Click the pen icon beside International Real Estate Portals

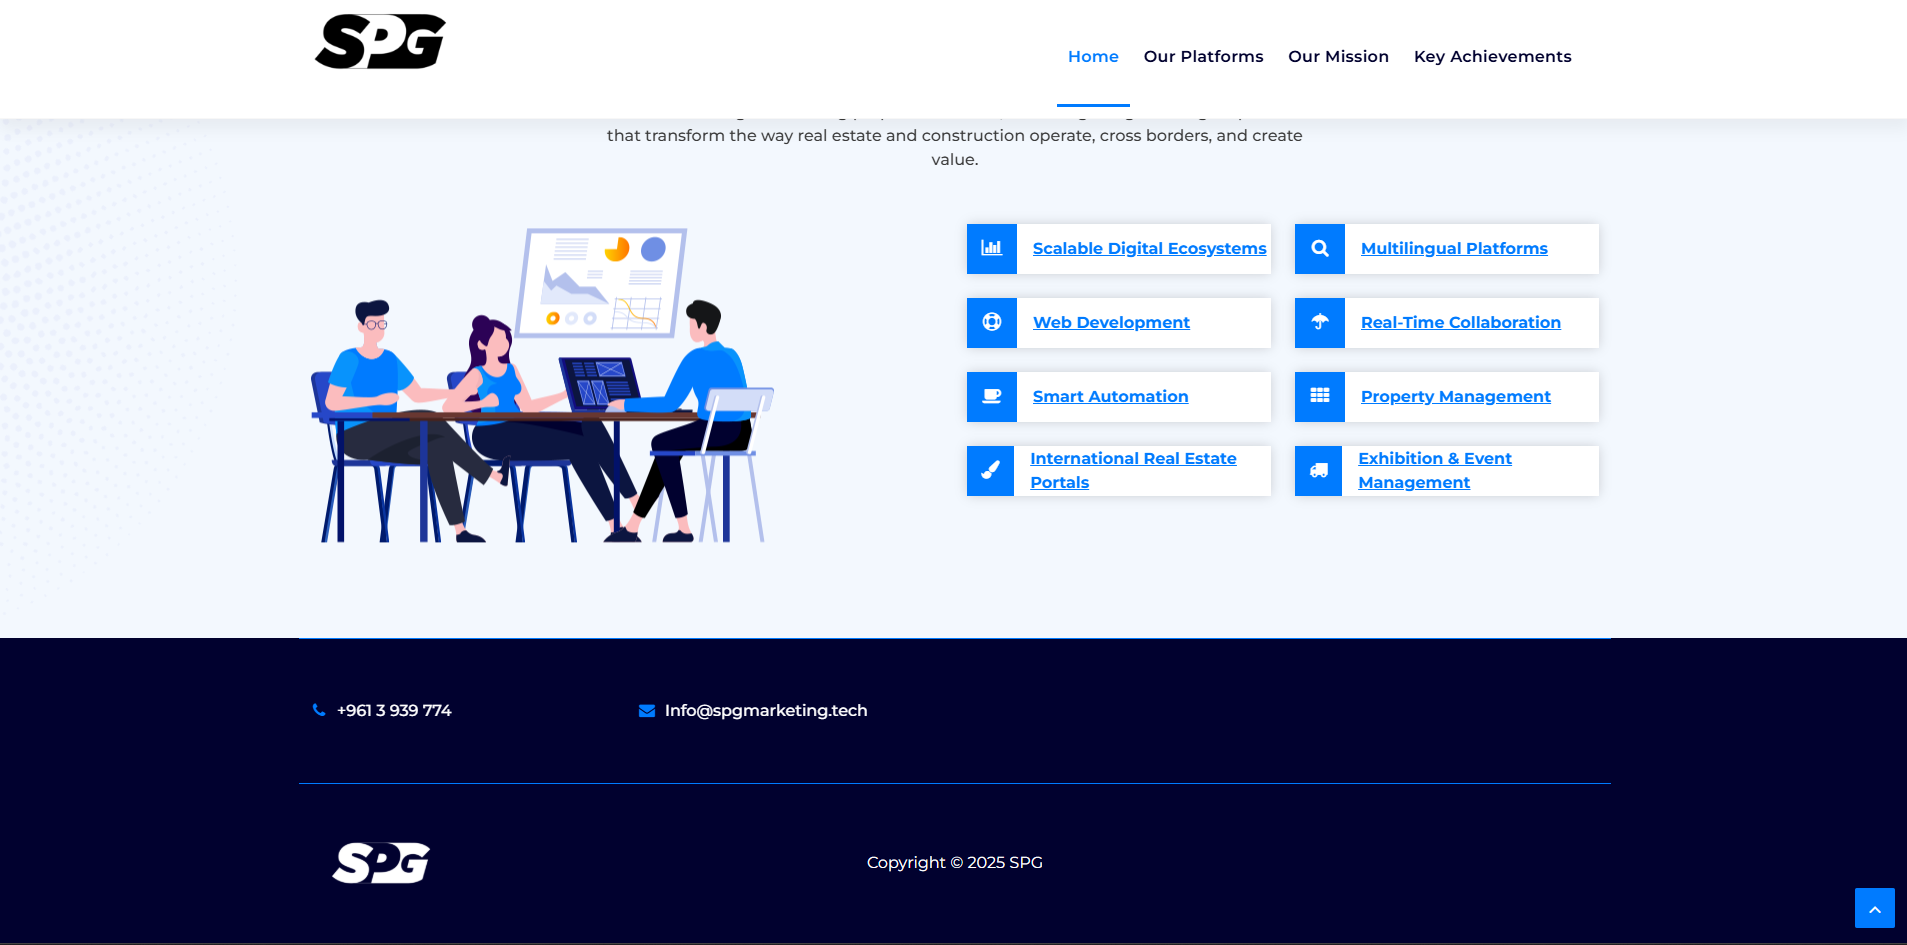[x=991, y=470]
